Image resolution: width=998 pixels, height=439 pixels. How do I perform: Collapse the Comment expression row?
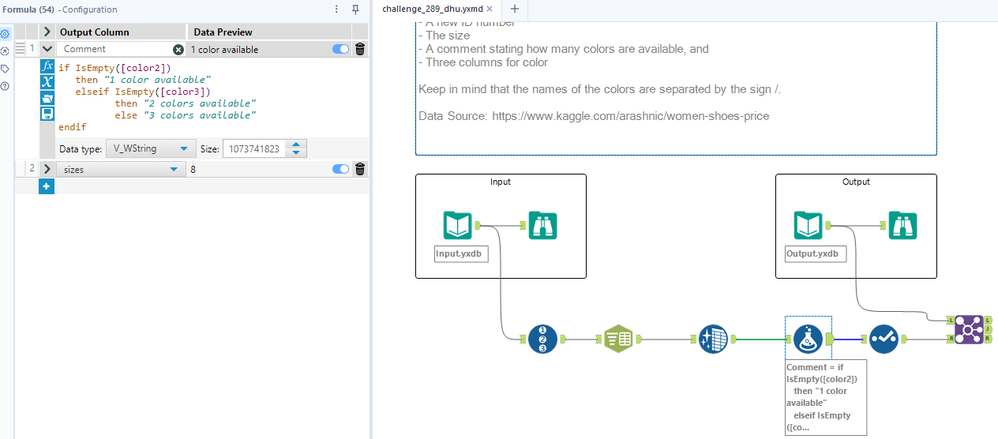[x=46, y=49]
